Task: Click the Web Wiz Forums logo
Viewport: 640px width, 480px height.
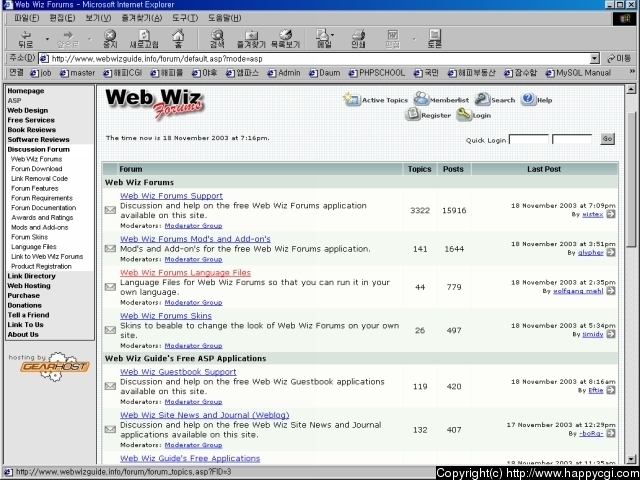Action: coord(154,104)
